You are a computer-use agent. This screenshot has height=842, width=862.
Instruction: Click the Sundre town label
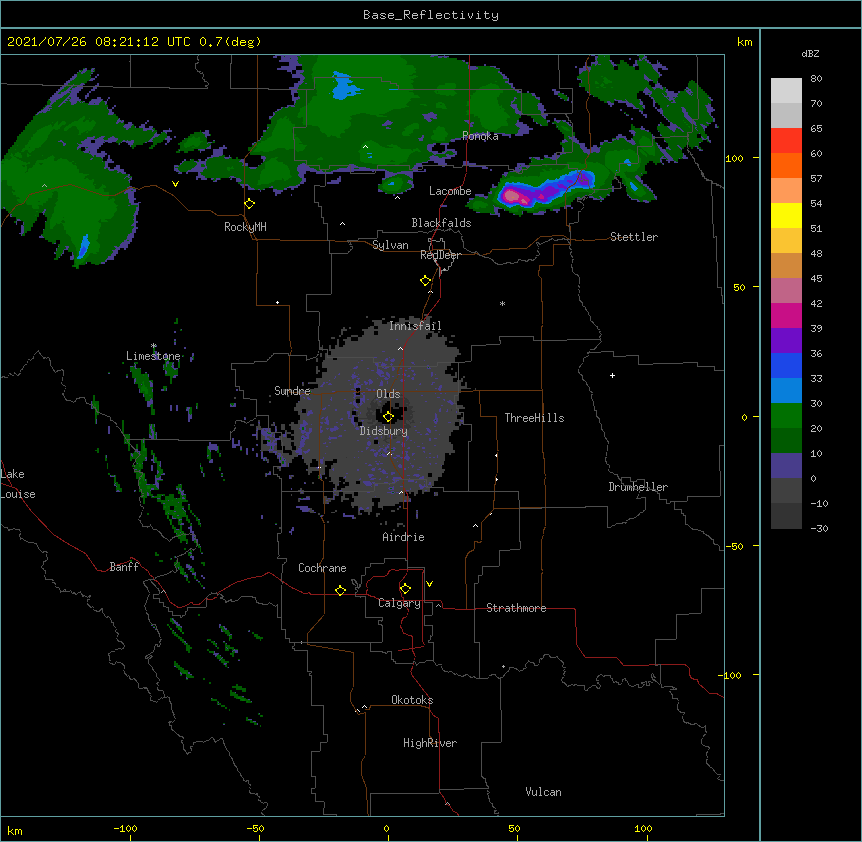coord(292,391)
